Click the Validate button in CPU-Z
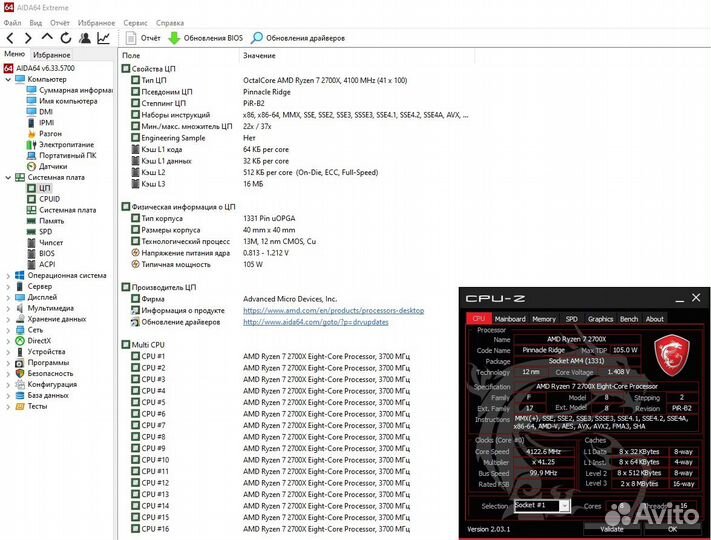 point(612,529)
